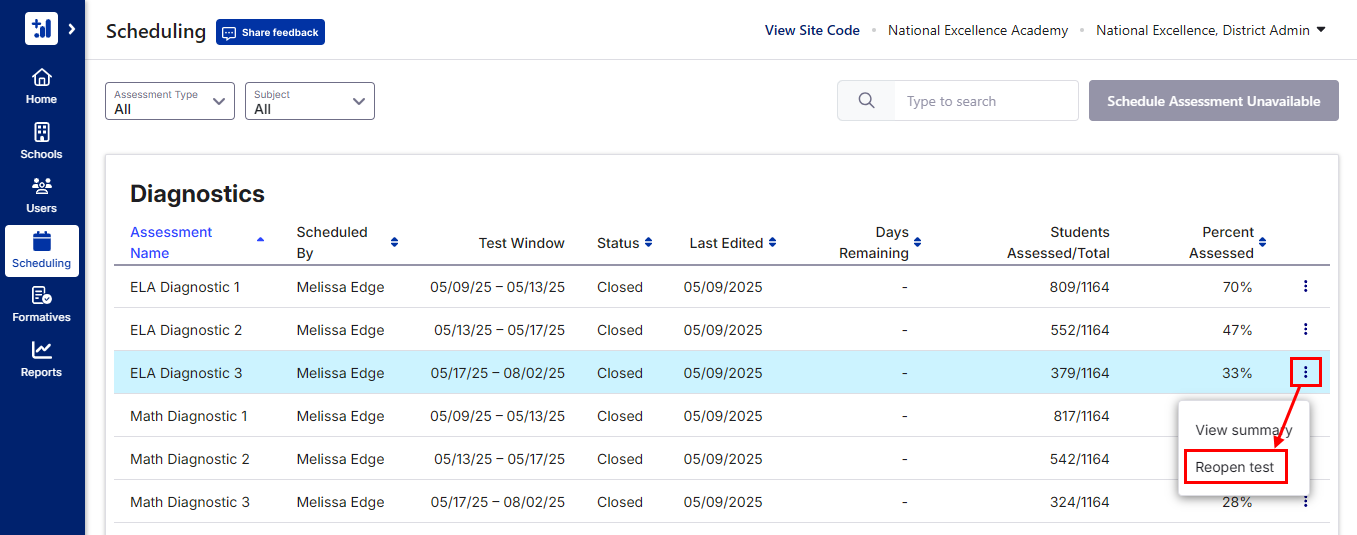Click the 05/09/25 – 05/13/25 window for ELA Diagnostic 1
Image resolution: width=1357 pixels, height=535 pixels.
[x=498, y=287]
